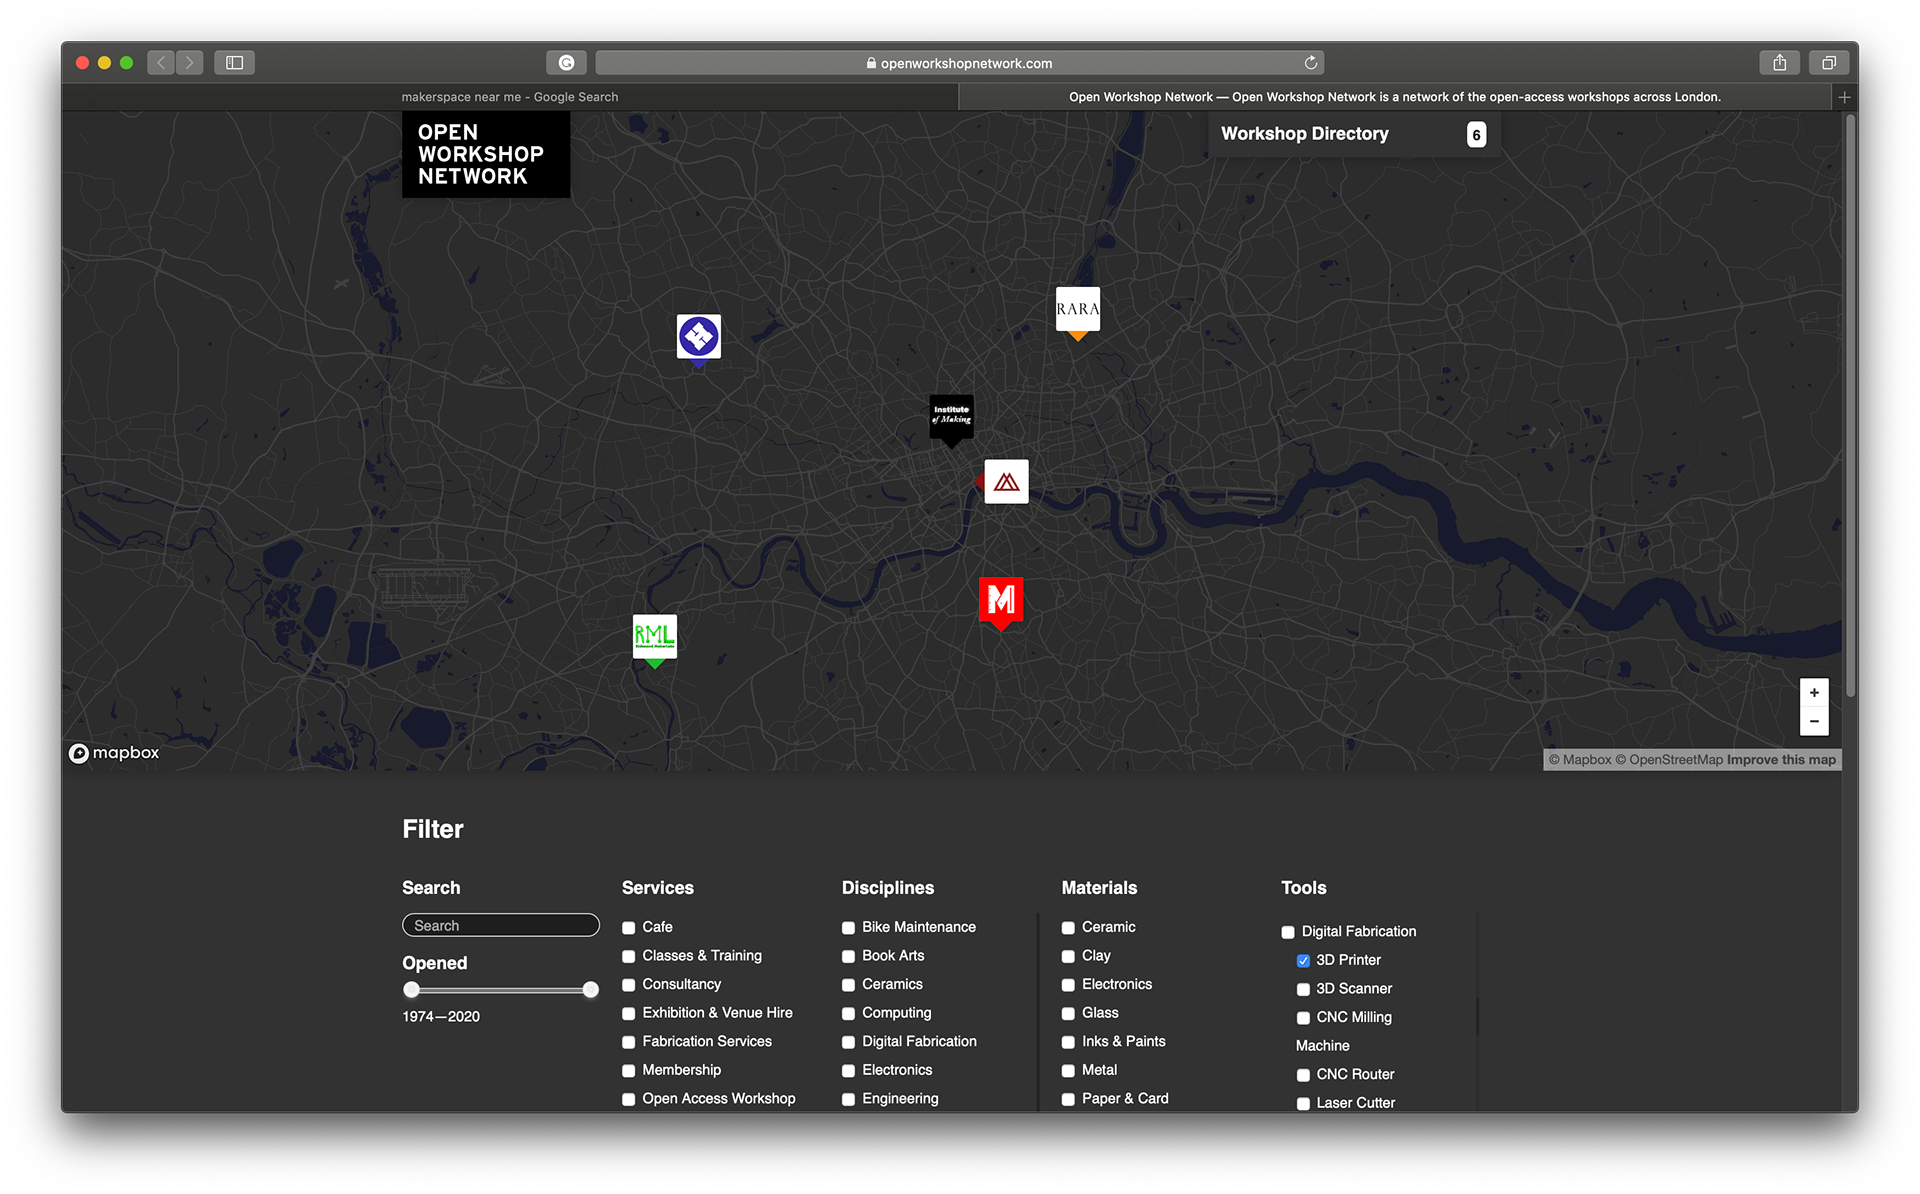This screenshot has width=1920, height=1194.
Task: Click the Safari address bar
Action: (960, 63)
